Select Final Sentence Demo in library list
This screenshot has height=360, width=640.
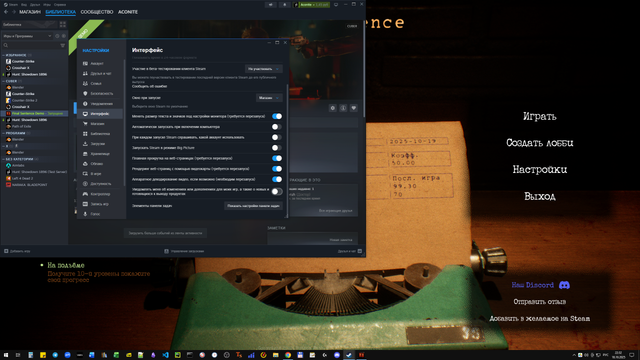tap(34, 113)
